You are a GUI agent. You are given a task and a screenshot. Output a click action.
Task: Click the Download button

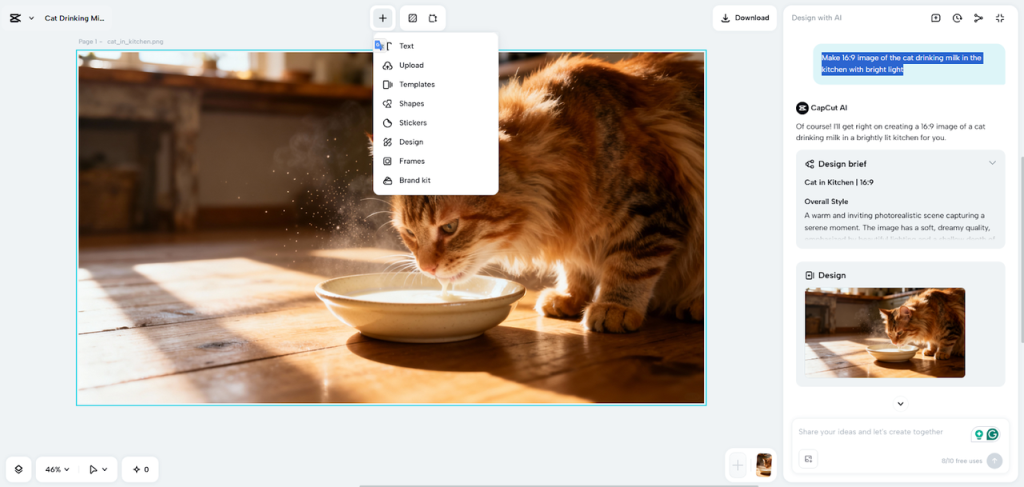pyautogui.click(x=745, y=18)
